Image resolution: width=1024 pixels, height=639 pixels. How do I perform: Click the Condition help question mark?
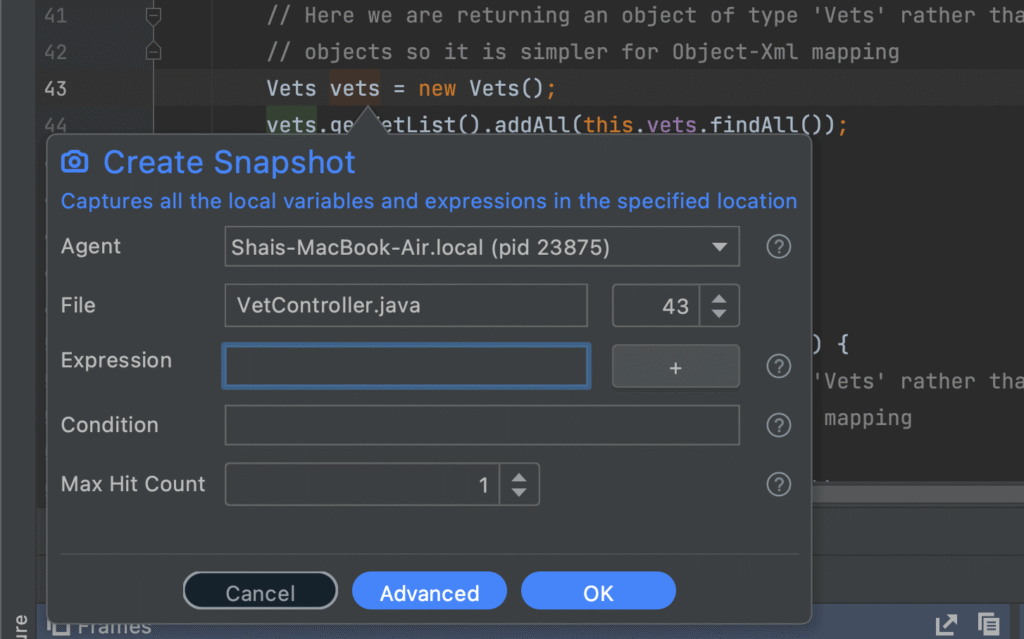click(x=778, y=425)
